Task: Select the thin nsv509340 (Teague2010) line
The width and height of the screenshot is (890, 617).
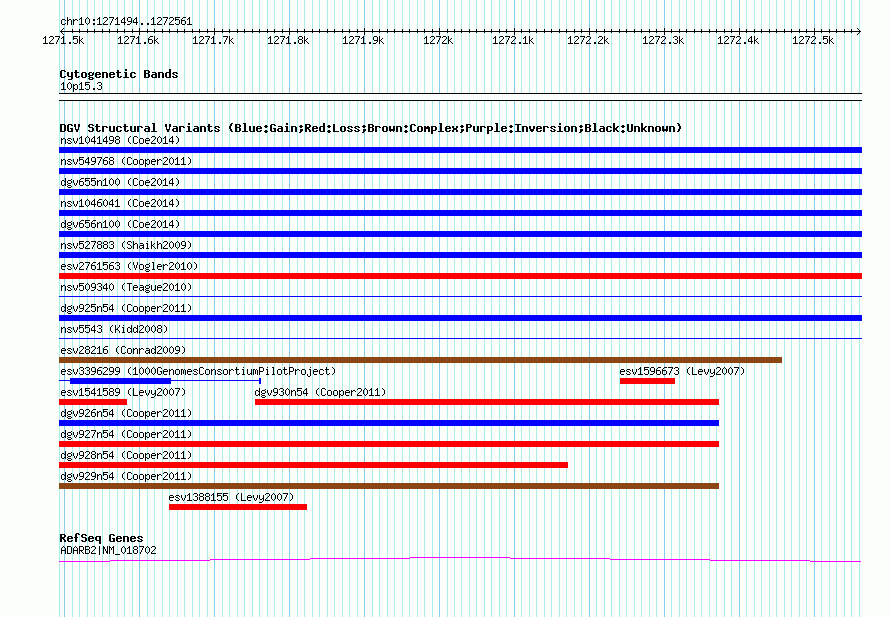Action: [460, 297]
